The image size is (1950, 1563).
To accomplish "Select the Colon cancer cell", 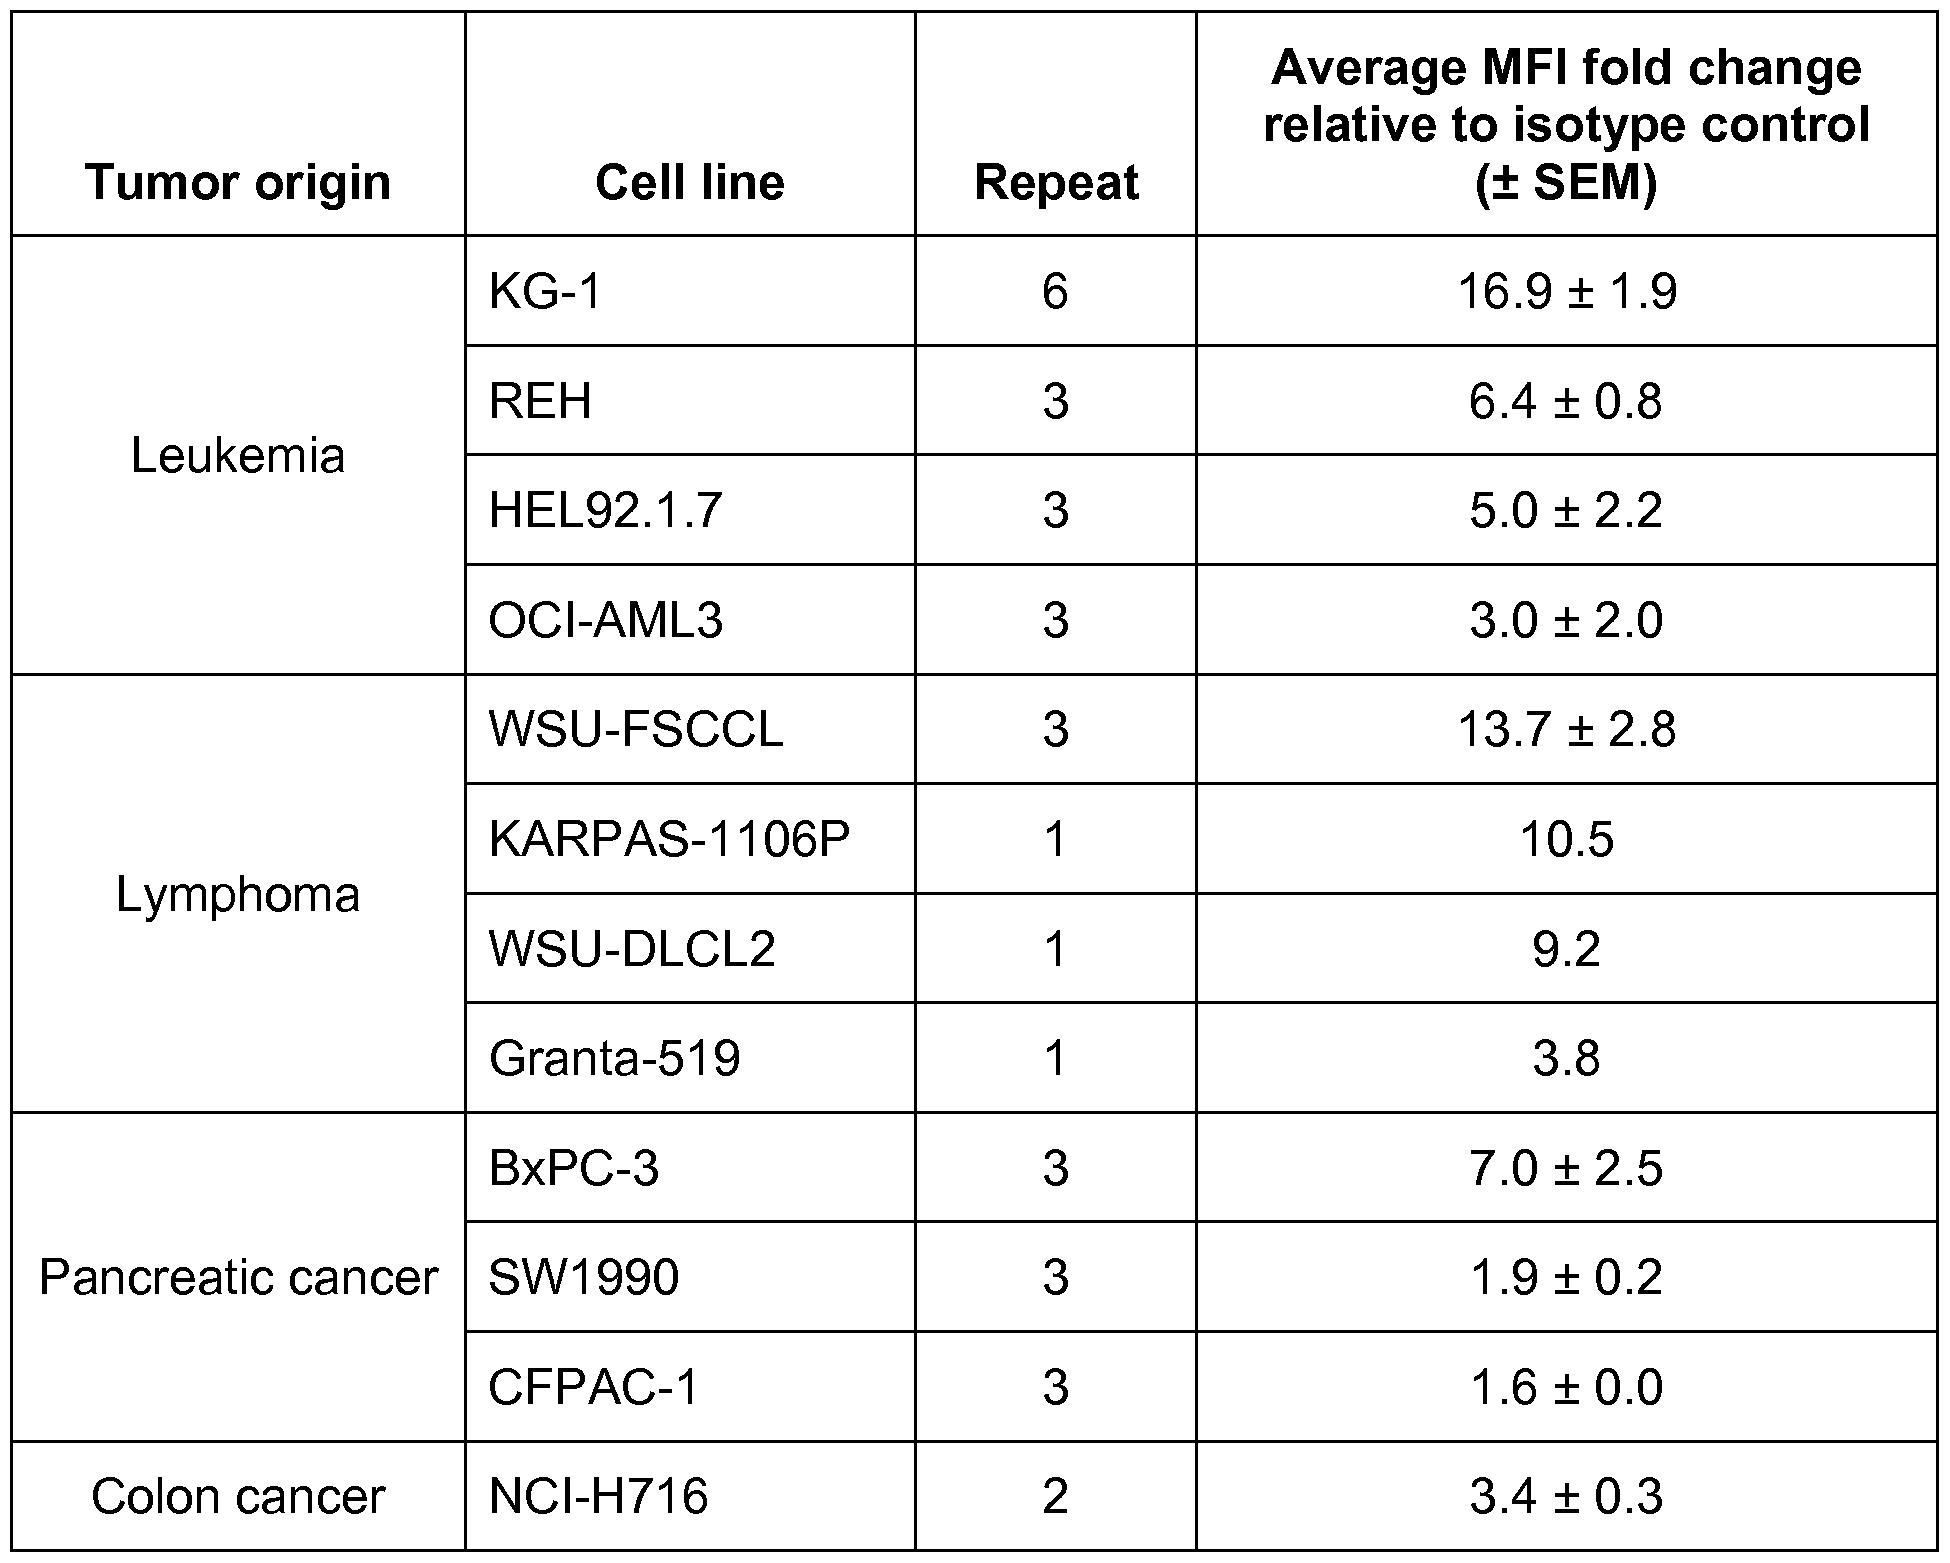I will pyautogui.click(x=238, y=1497).
